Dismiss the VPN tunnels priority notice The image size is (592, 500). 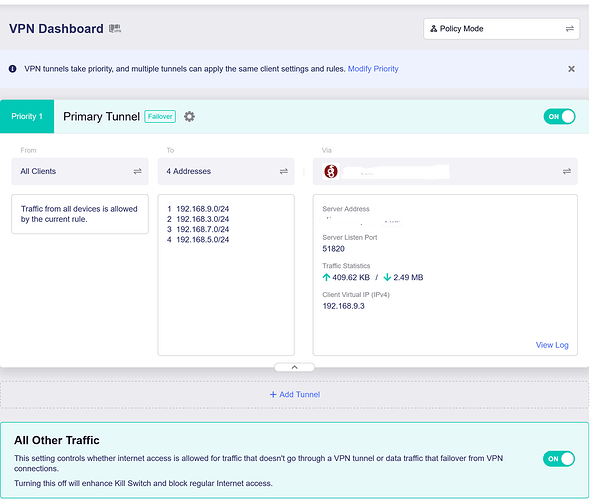point(571,69)
